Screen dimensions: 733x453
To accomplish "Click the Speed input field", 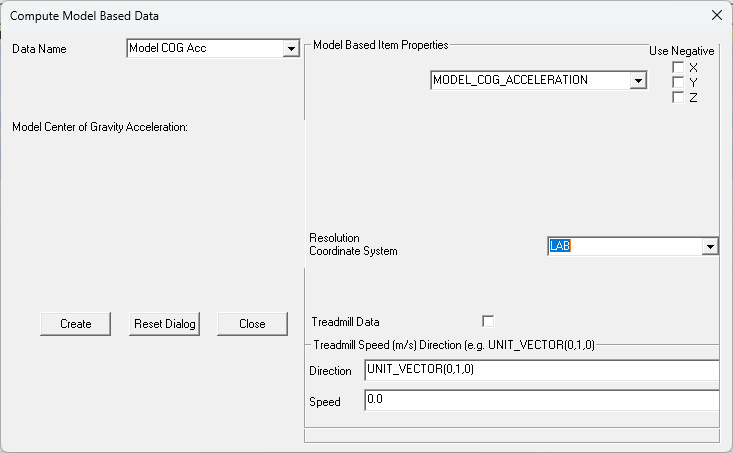I will click(542, 401).
